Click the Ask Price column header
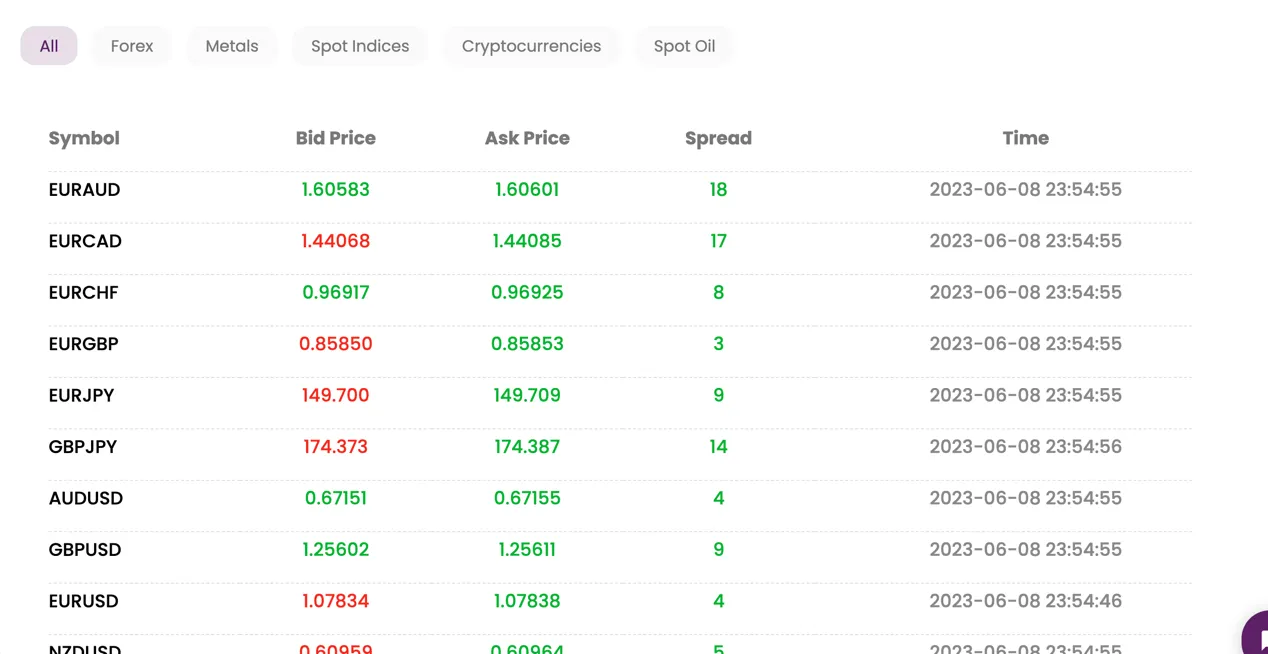The height and width of the screenshot is (654, 1268). point(527,138)
